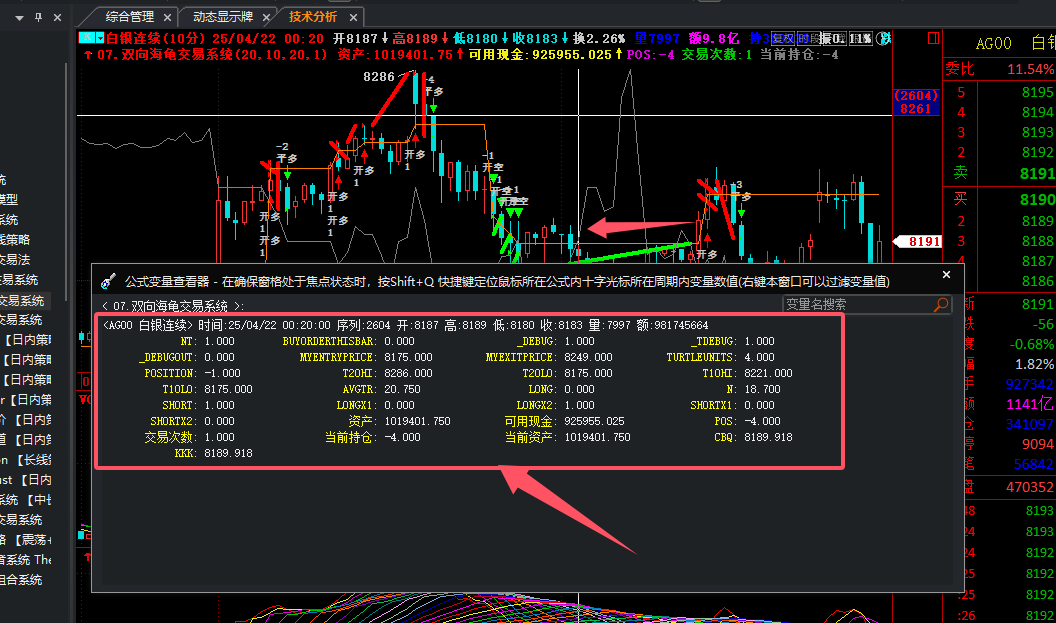Close the 公式变量查看器 dialog
The width and height of the screenshot is (1056, 623).
[x=946, y=275]
